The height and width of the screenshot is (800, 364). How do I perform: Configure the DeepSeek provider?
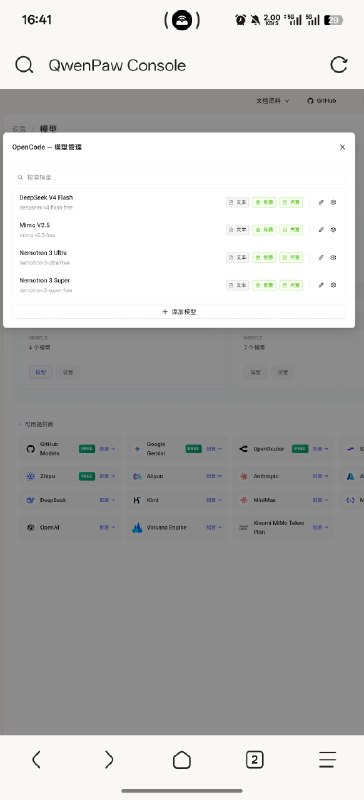[x=107, y=500]
